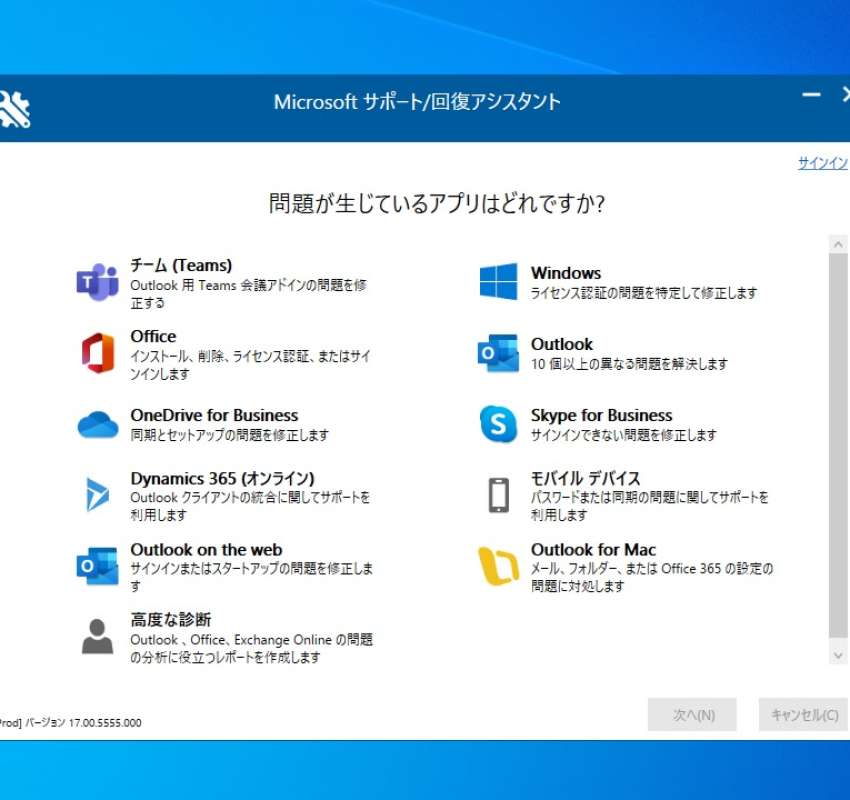Select the Windows heading text
Viewport: 850px width, 800px height.
[x=566, y=273]
